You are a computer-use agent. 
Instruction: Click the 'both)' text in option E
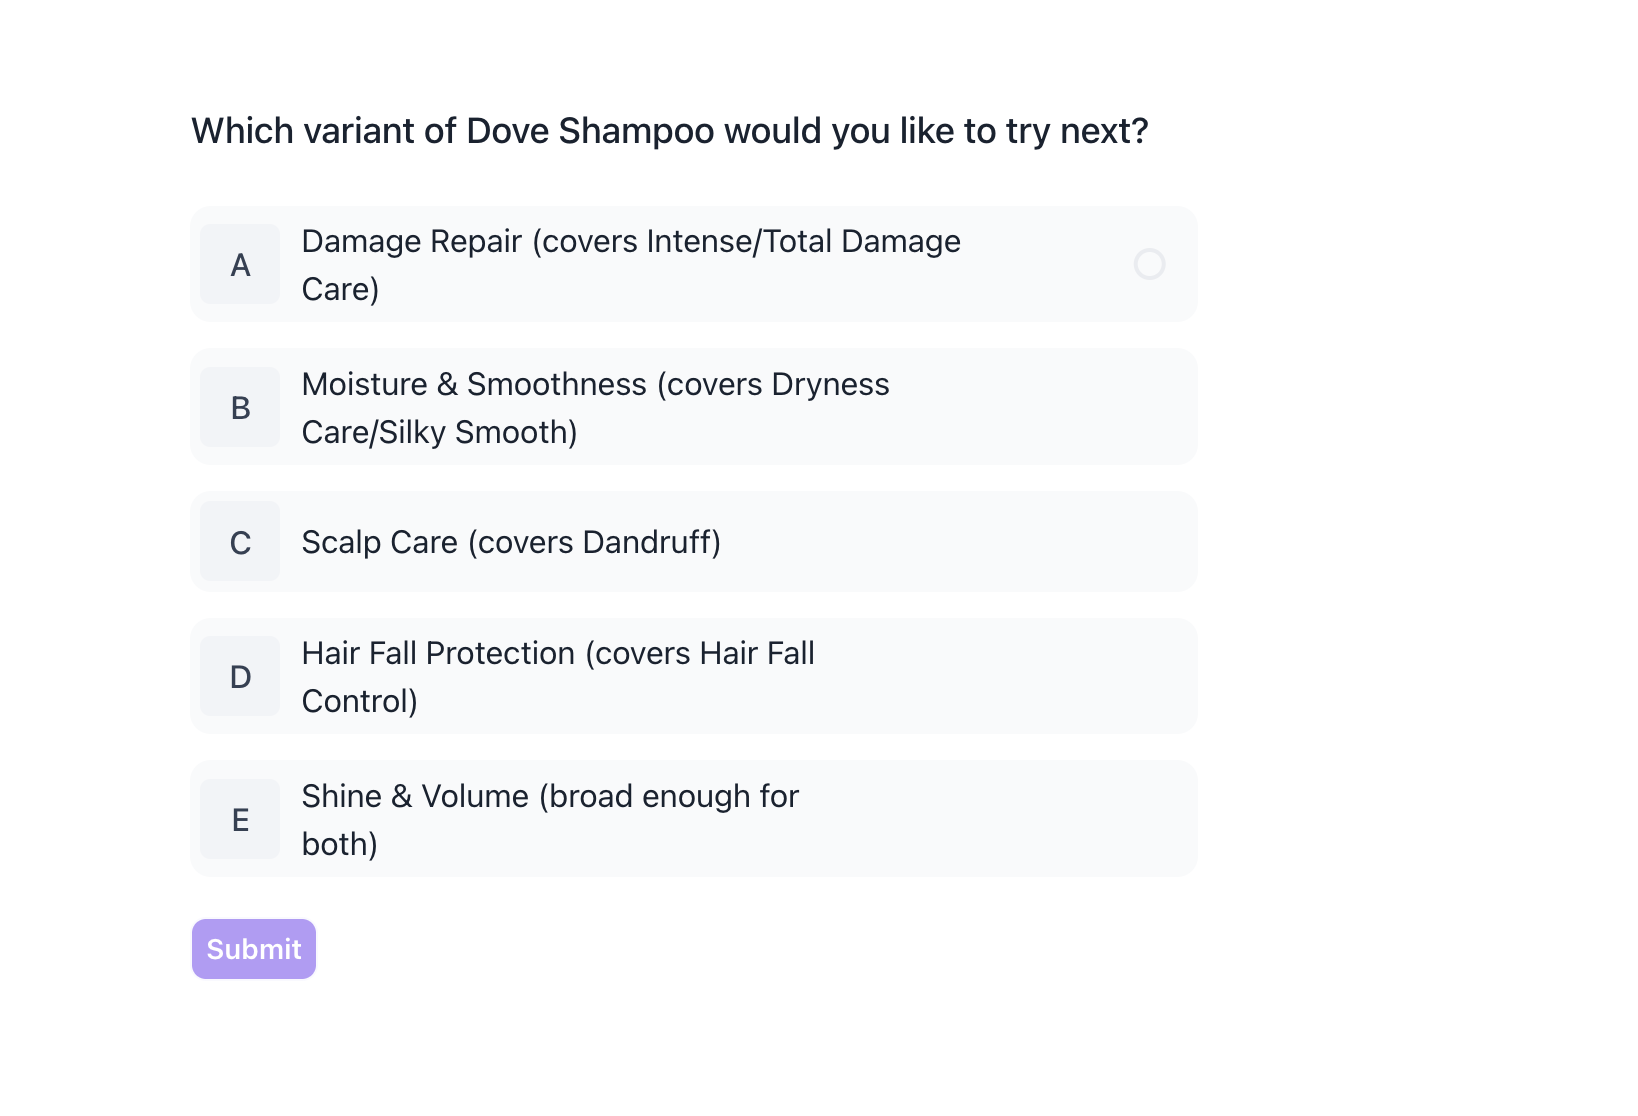[x=339, y=845]
